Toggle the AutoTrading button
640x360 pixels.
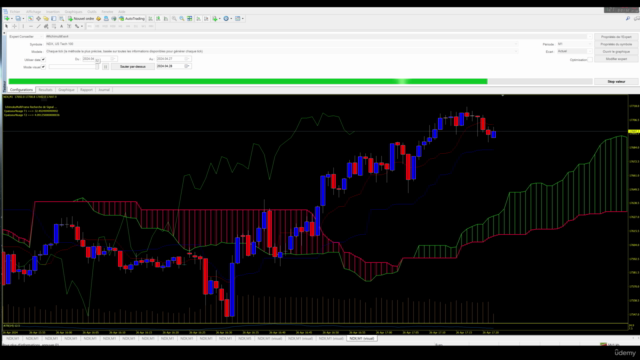(132, 19)
